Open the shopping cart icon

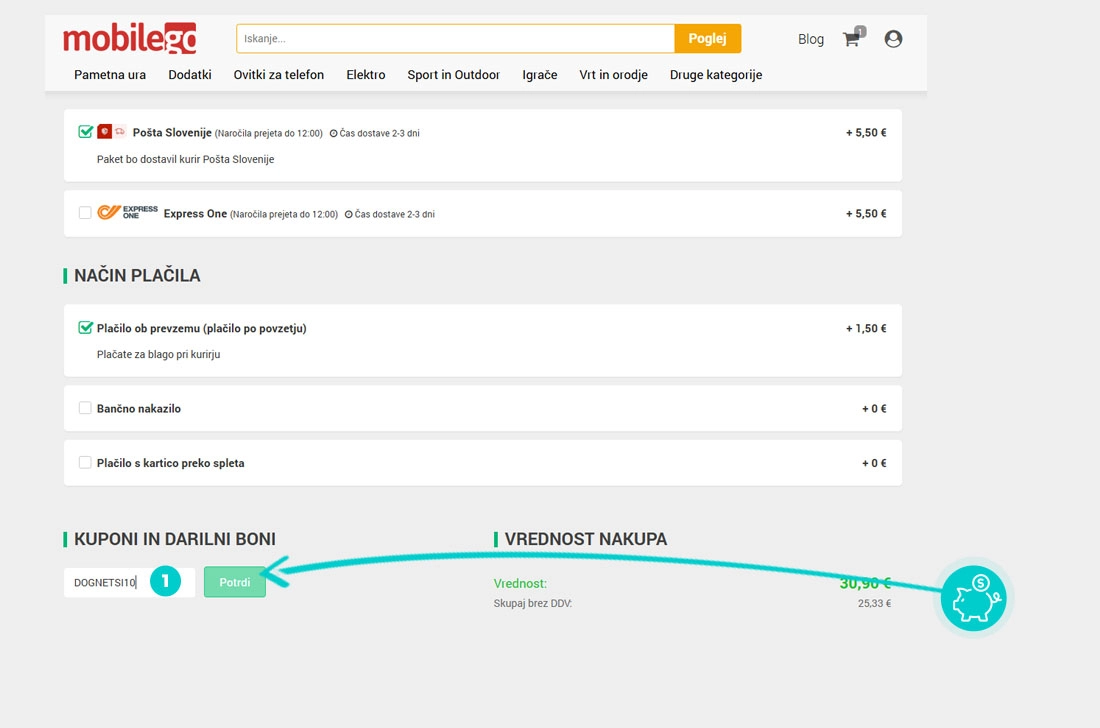point(851,39)
